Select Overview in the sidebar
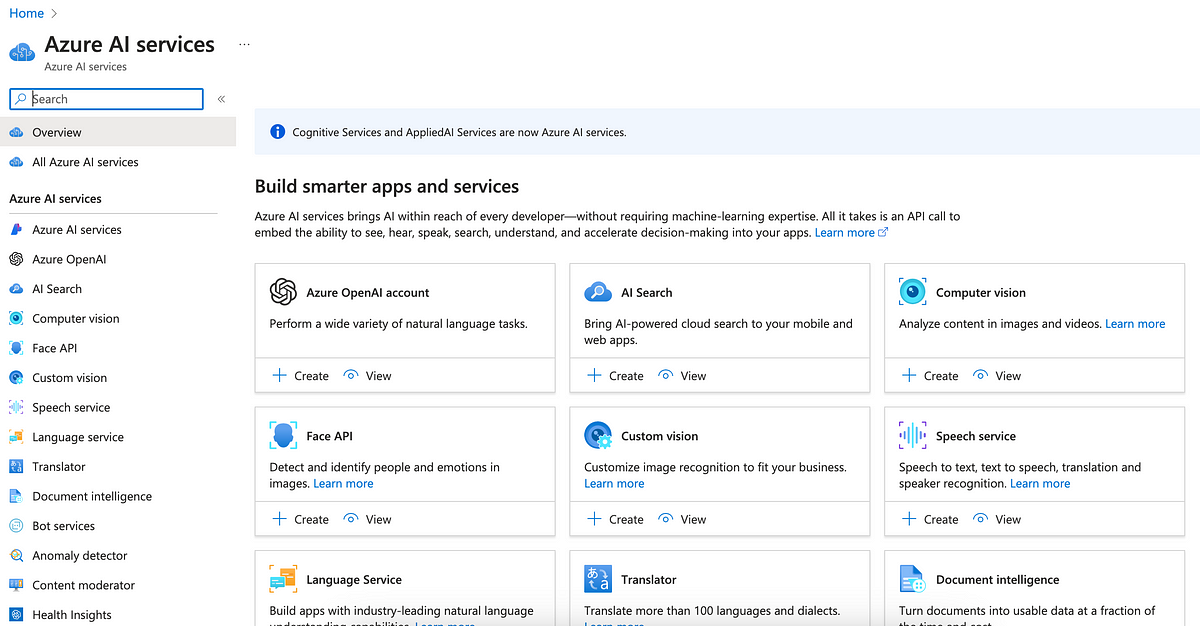Viewport: 1200px width, 626px height. 118,132
